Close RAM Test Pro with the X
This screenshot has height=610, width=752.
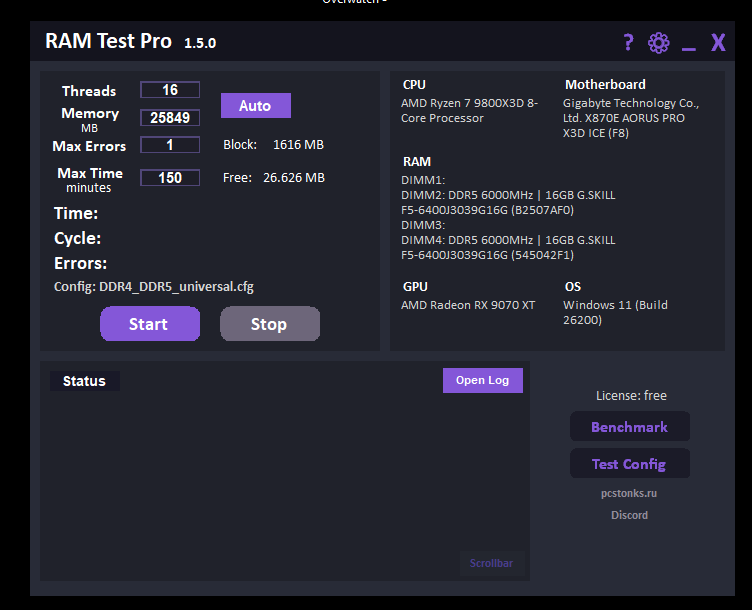(718, 42)
